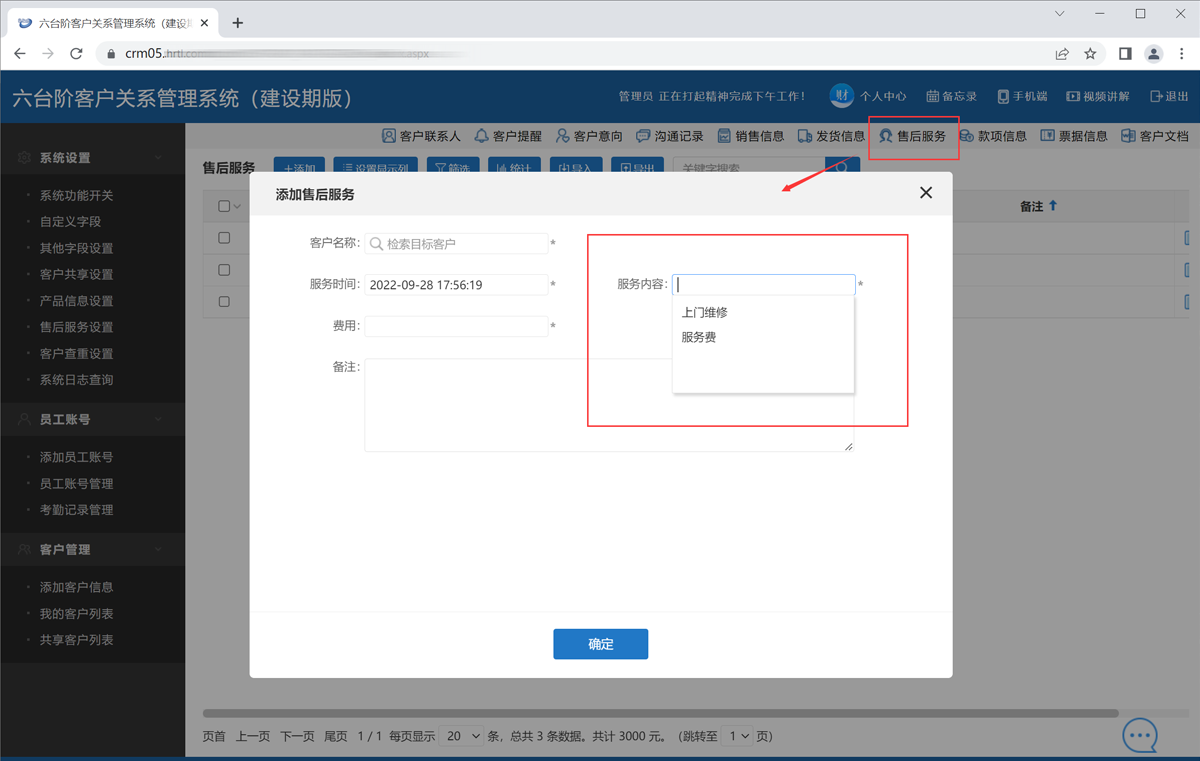Open the 手机端 mobile icon
Viewport: 1200px width, 761px height.
click(1003, 96)
